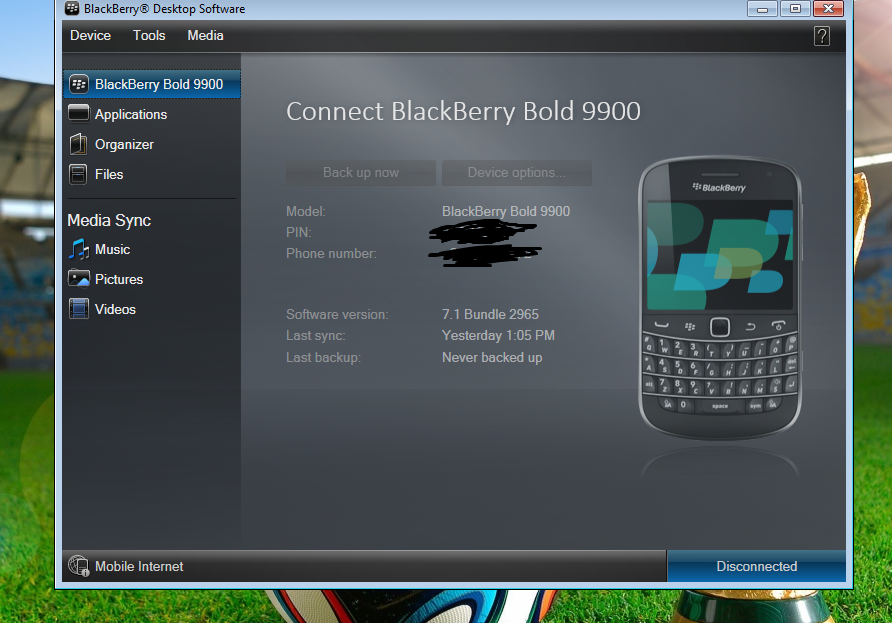Click the BlackBerry logo icon in sidebar
This screenshot has width=892, height=623.
(78, 84)
